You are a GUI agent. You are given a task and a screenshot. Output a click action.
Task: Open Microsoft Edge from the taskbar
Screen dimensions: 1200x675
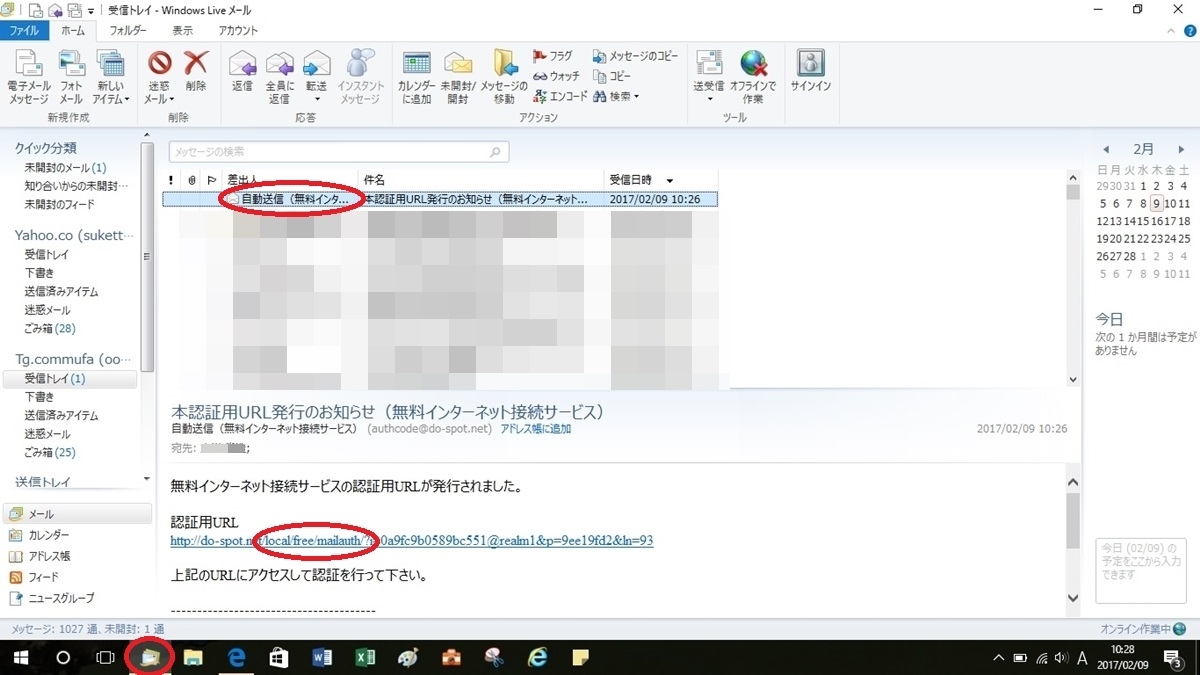(x=237, y=657)
